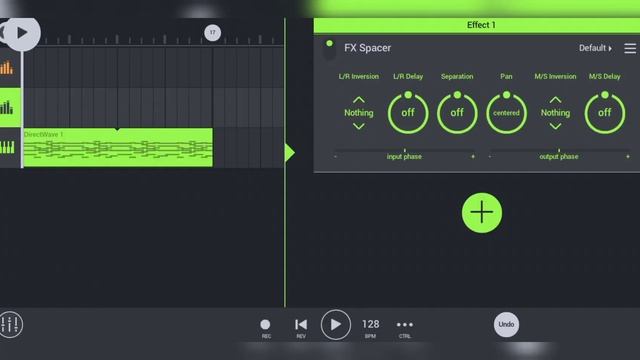The image size is (640, 360).
Task: Click the output phase slider
Action: [559, 151]
